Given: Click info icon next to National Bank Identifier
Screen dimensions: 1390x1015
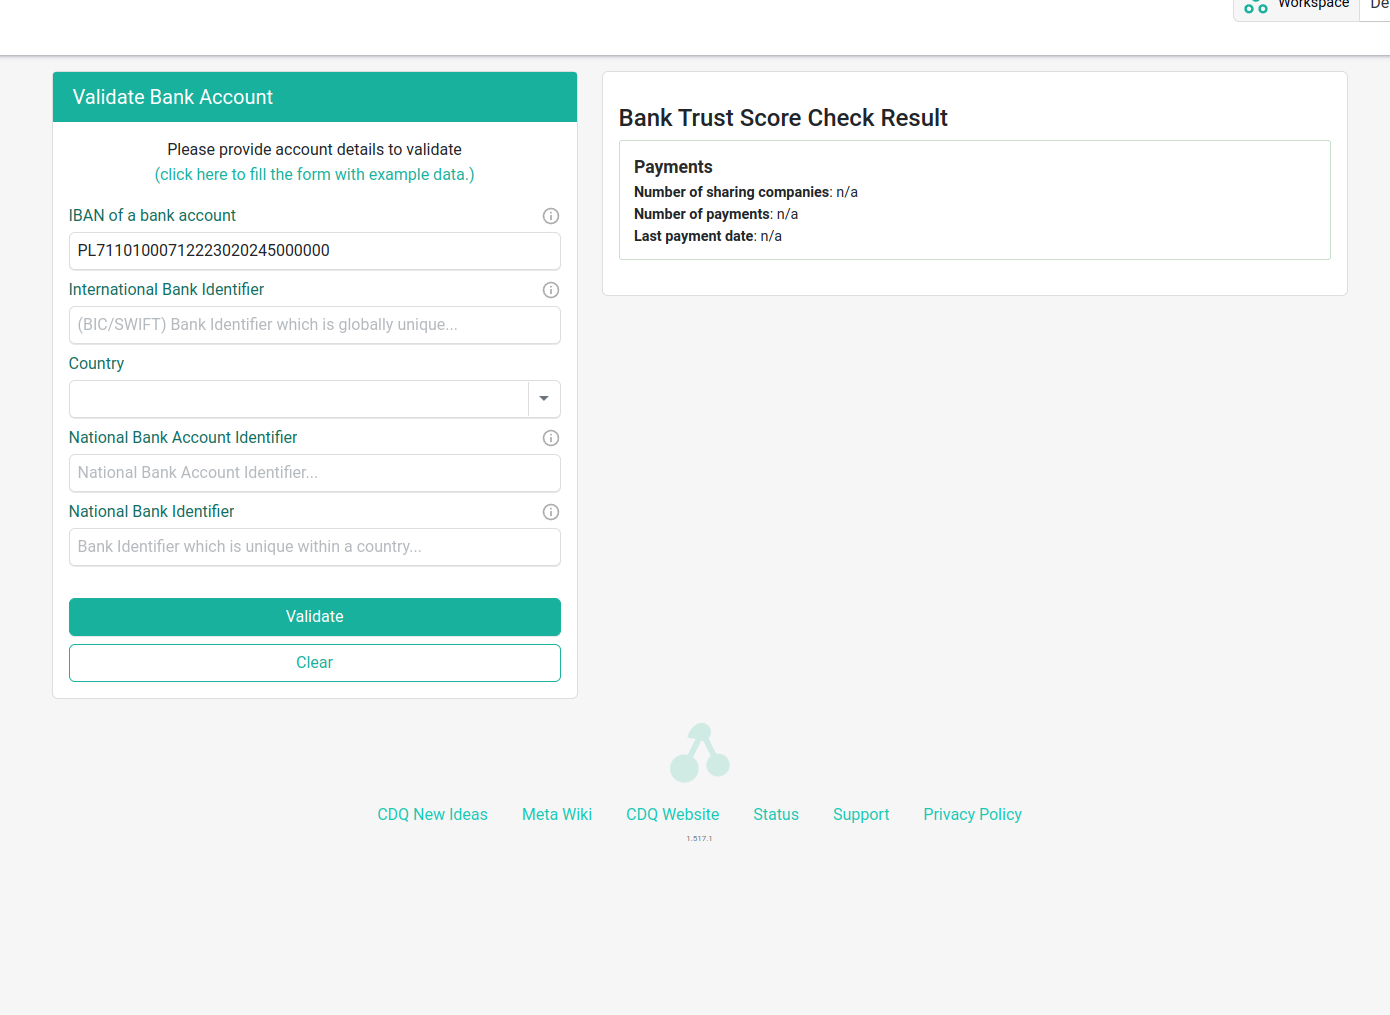Looking at the screenshot, I should coord(550,512).
